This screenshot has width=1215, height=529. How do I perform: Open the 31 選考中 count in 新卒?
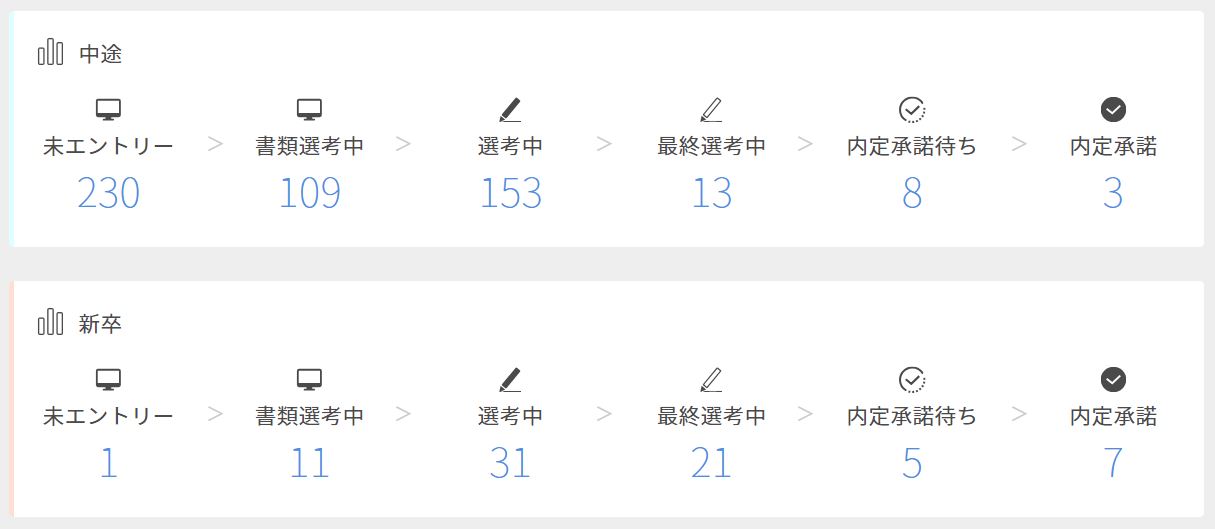[x=510, y=464]
